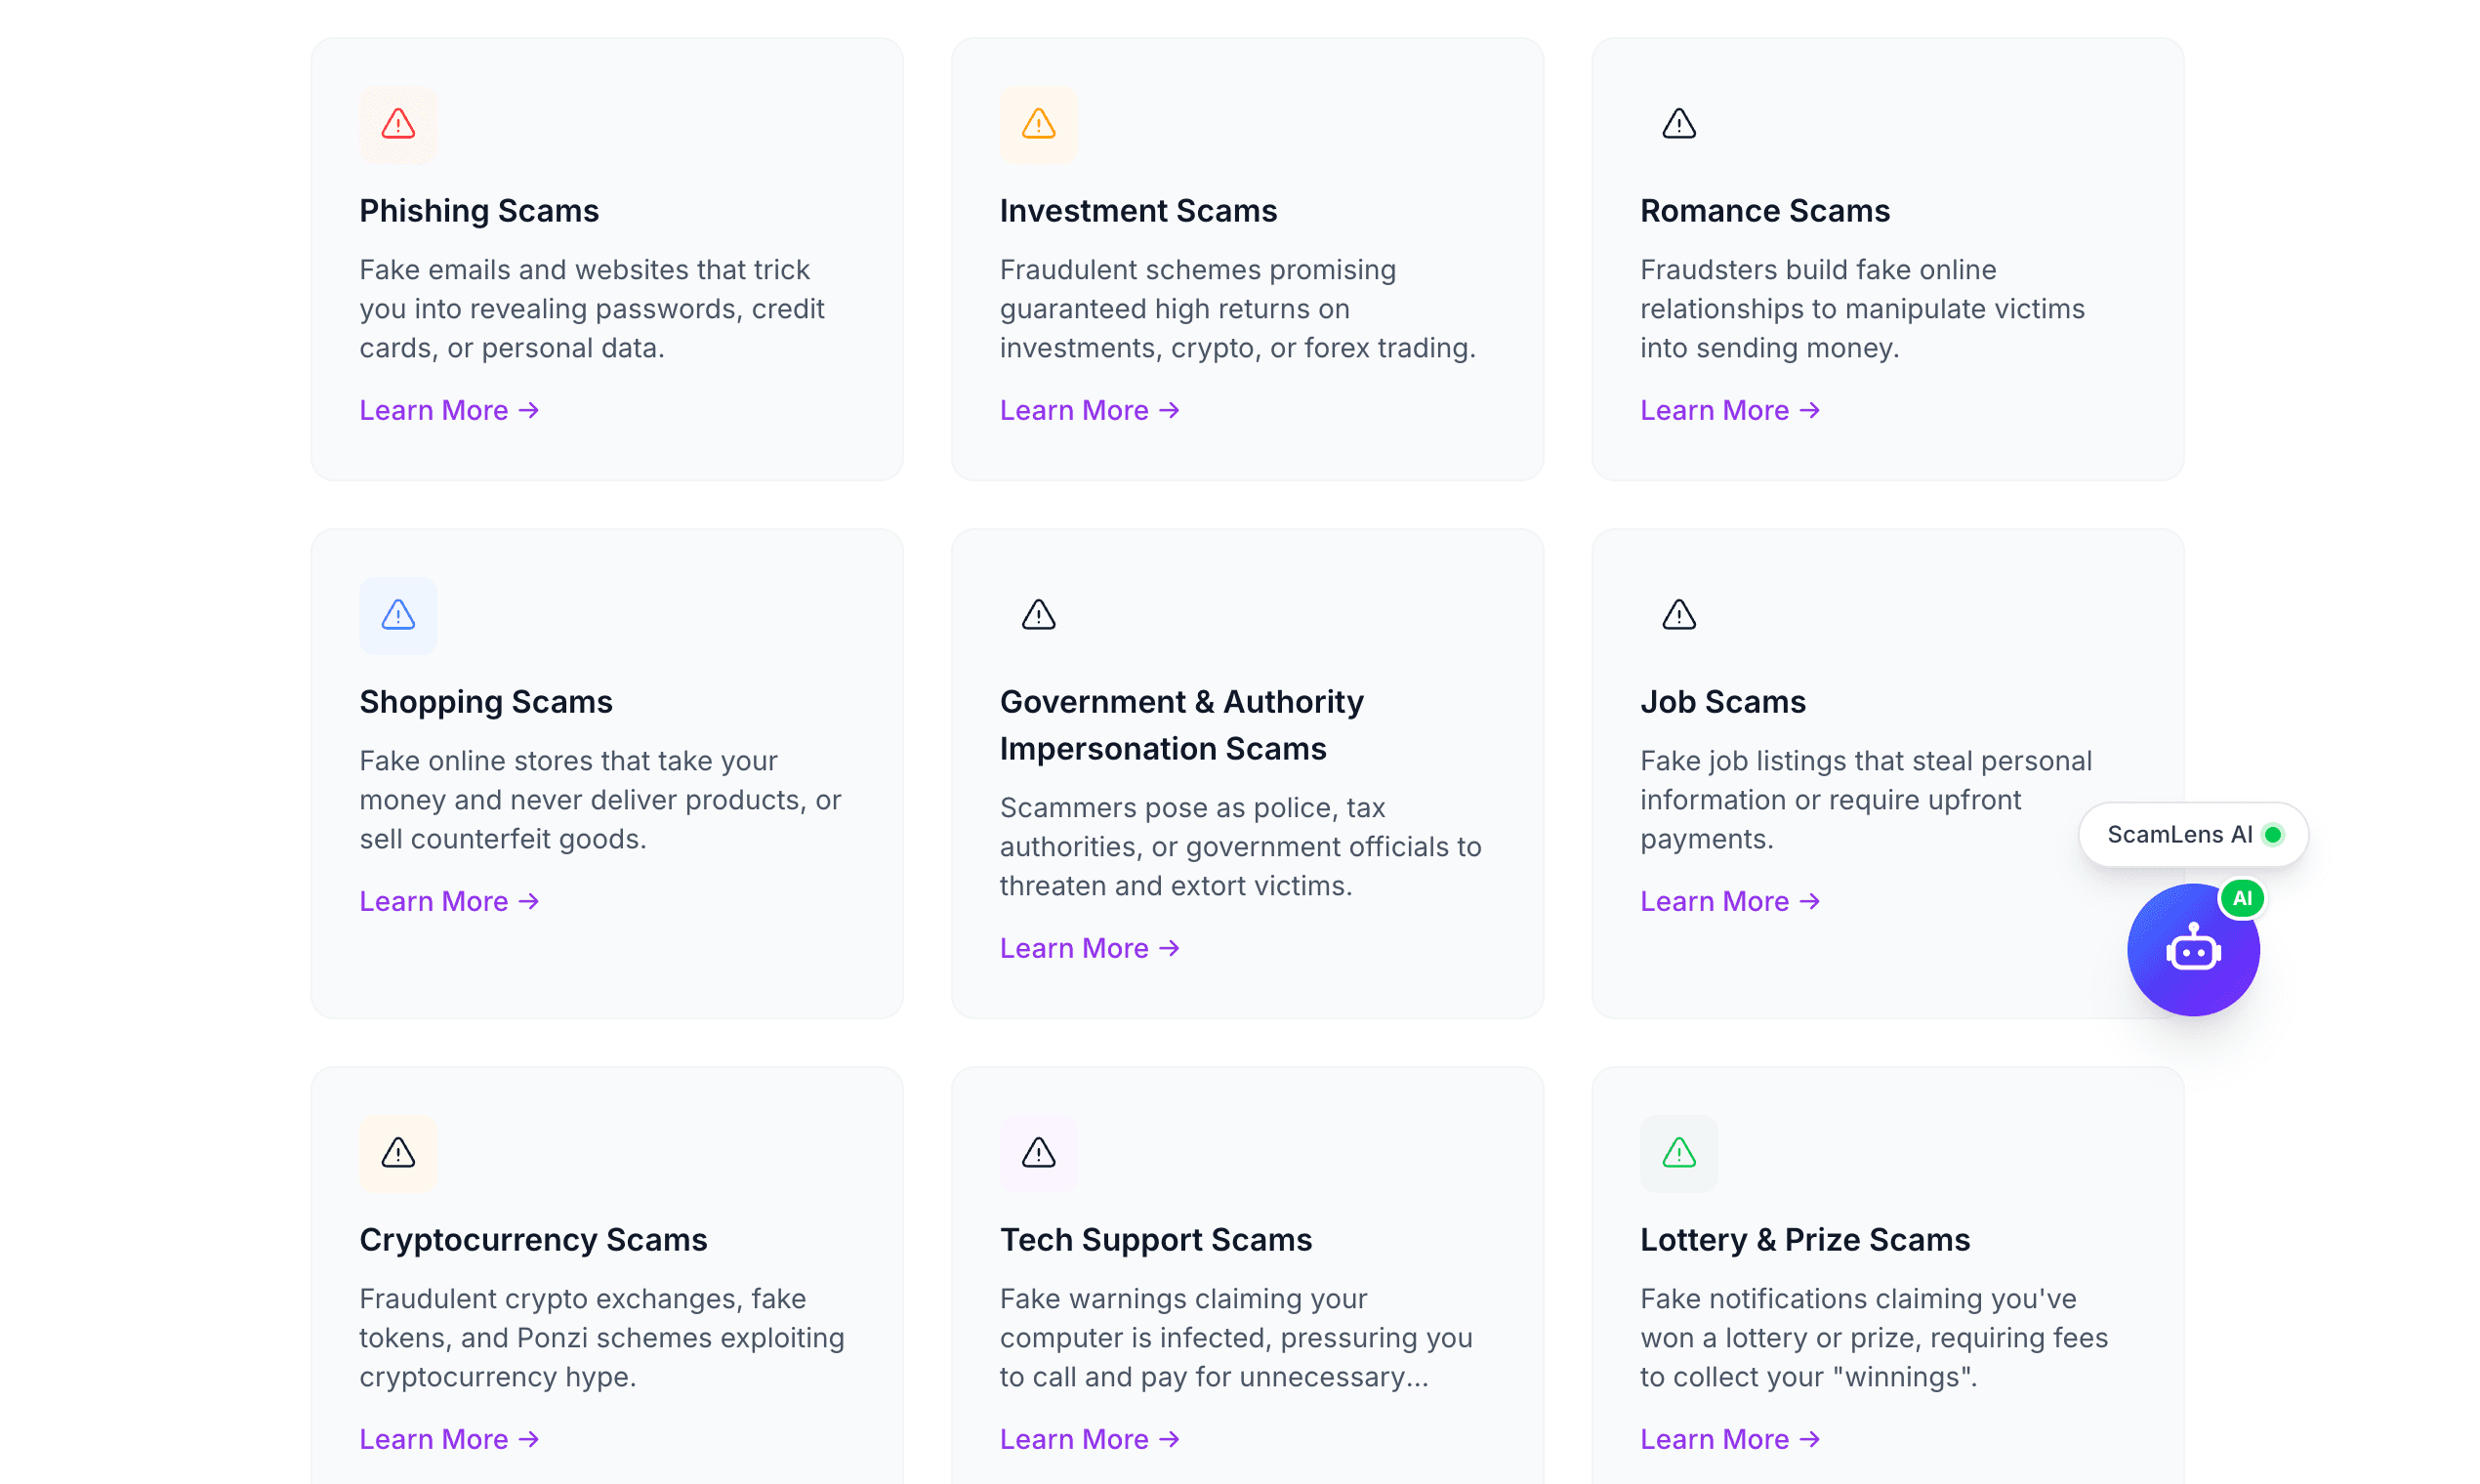
Task: Open Learn More under Romance Scams
Action: pos(1729,410)
